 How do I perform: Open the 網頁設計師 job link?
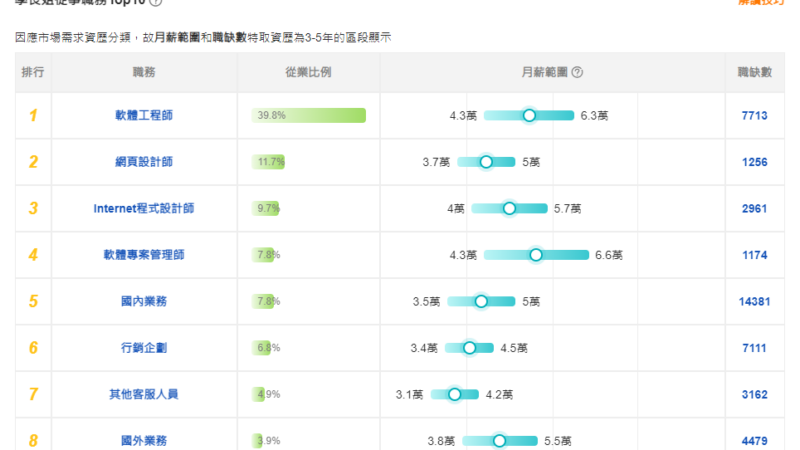(x=143, y=162)
